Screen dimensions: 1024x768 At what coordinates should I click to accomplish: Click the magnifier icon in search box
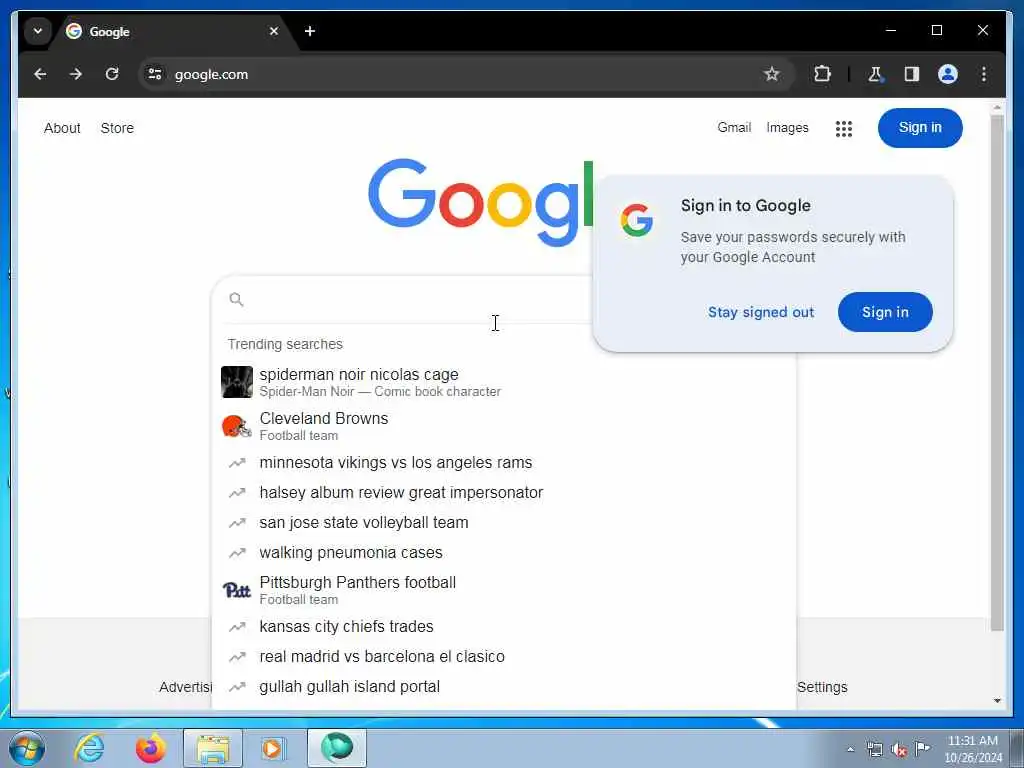[236, 300]
